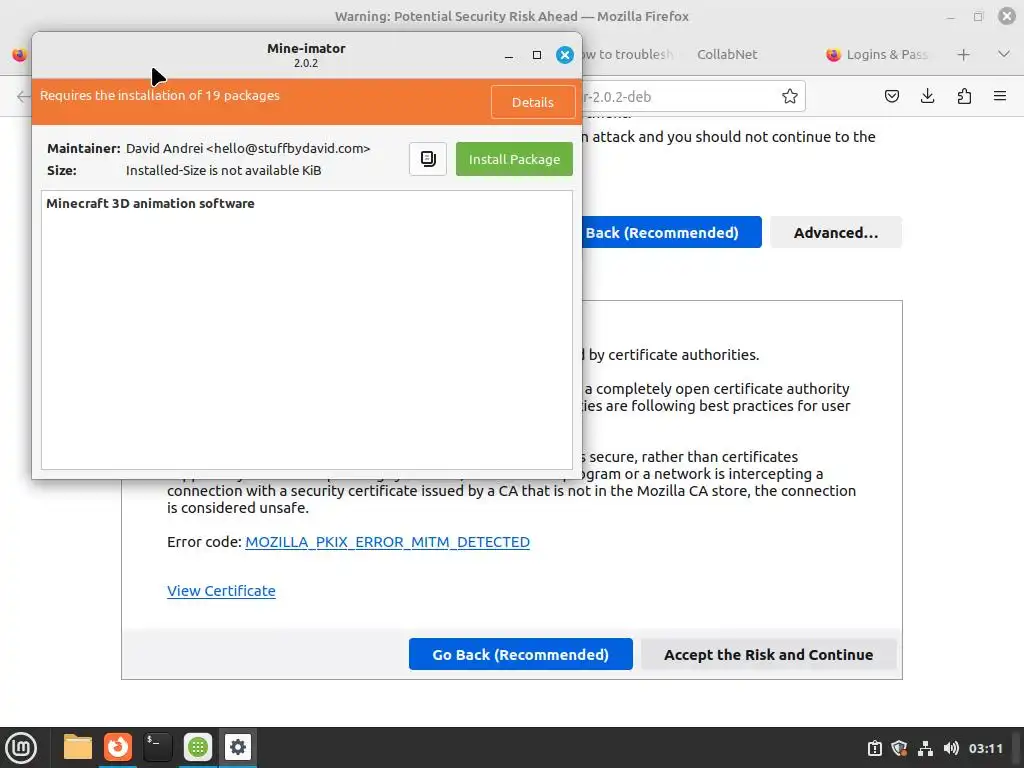
Task: Close the Firefox browser window
Action: click(x=1006, y=16)
